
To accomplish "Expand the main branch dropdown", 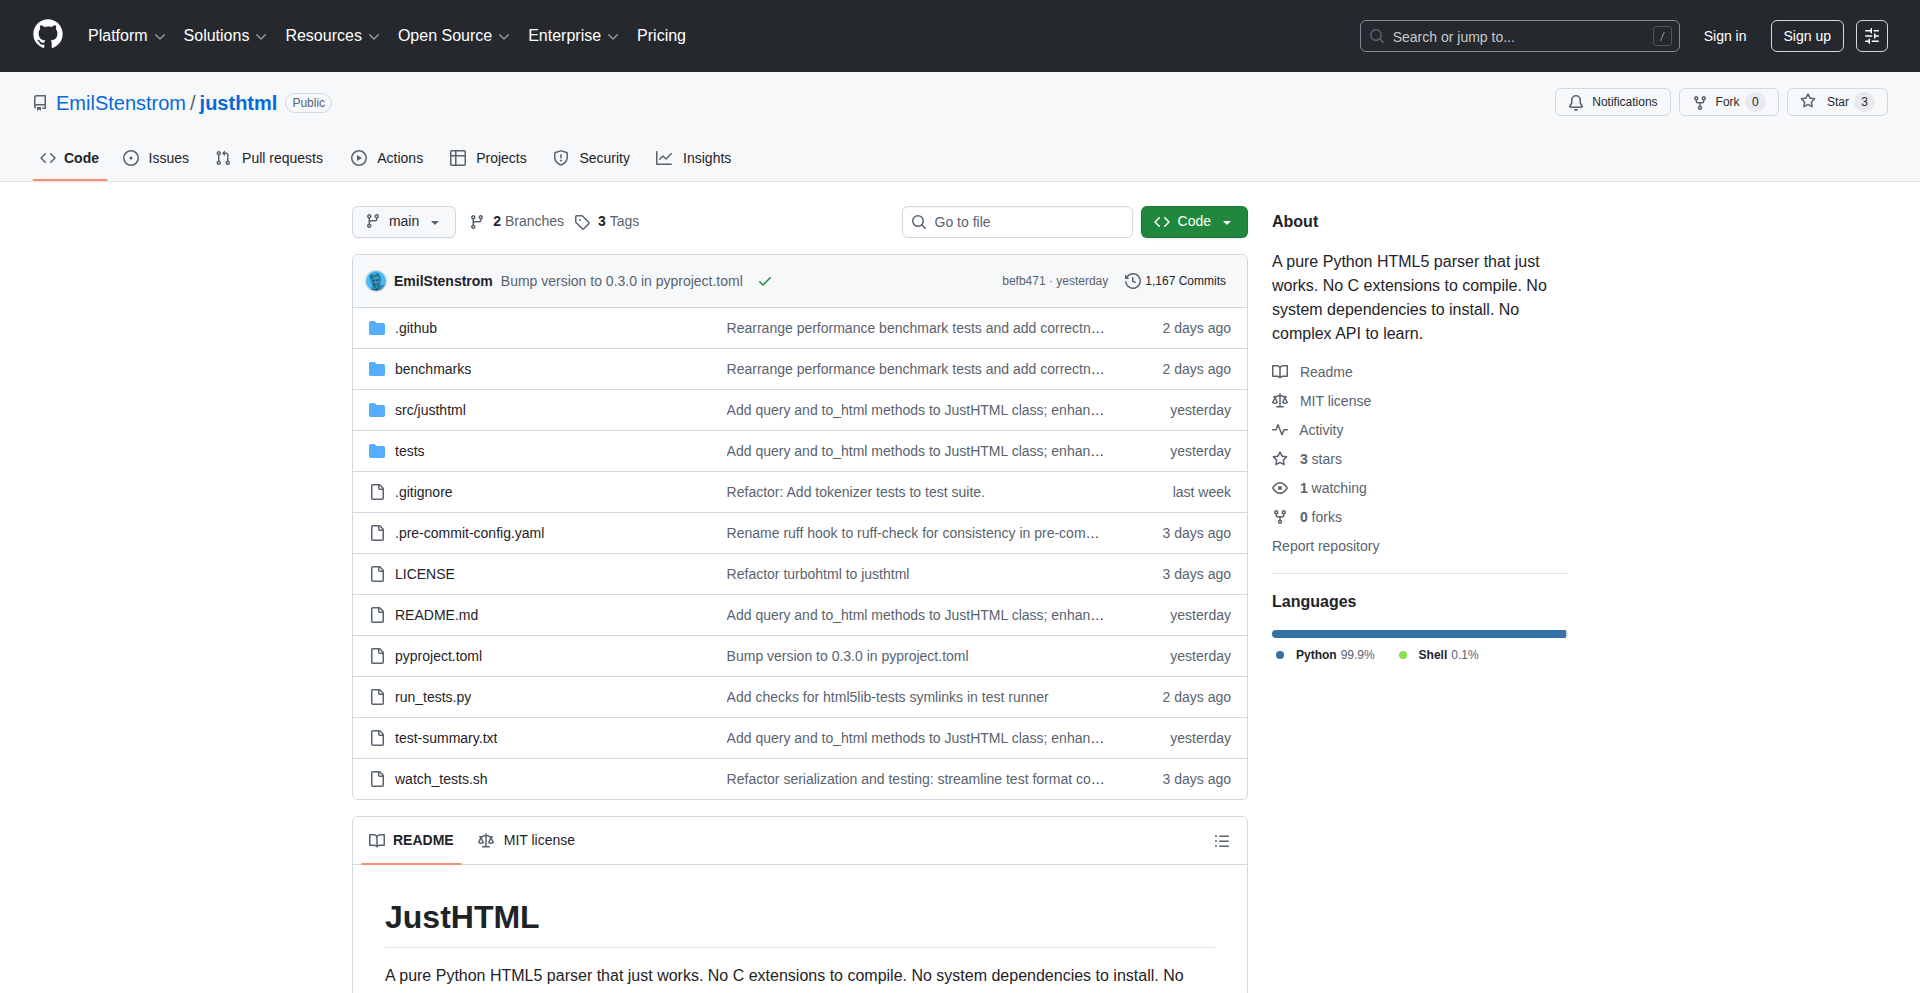I will 403,222.
